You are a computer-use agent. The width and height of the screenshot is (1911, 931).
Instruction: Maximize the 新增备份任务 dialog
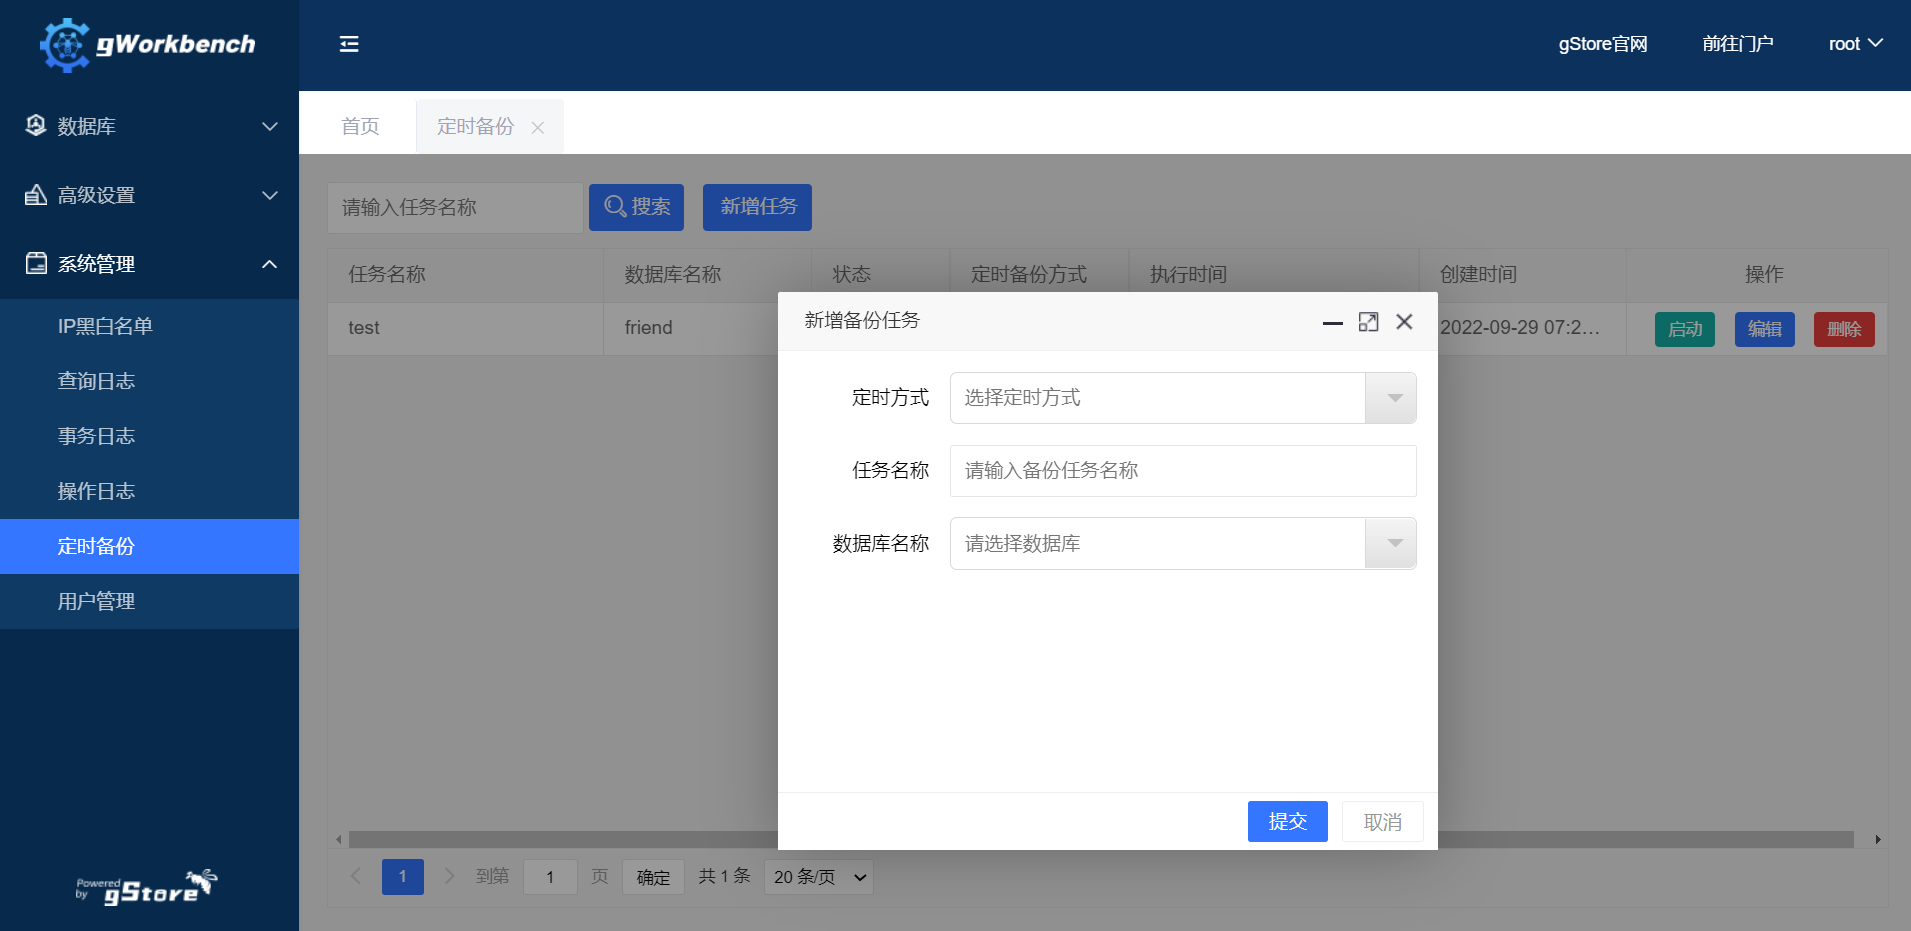tap(1368, 322)
